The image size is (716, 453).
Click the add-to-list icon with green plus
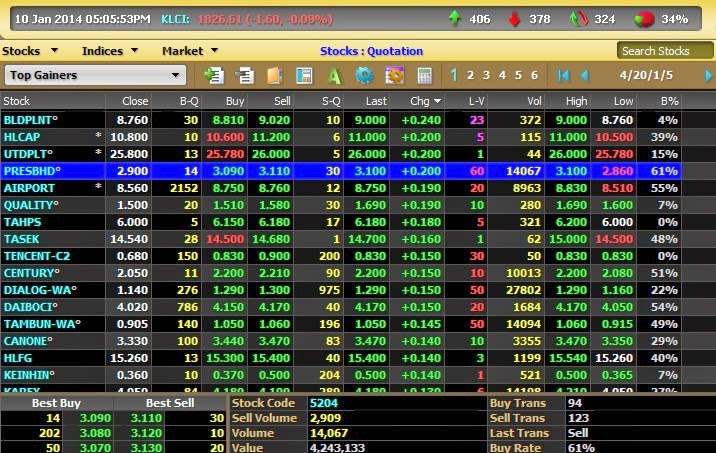[214, 75]
